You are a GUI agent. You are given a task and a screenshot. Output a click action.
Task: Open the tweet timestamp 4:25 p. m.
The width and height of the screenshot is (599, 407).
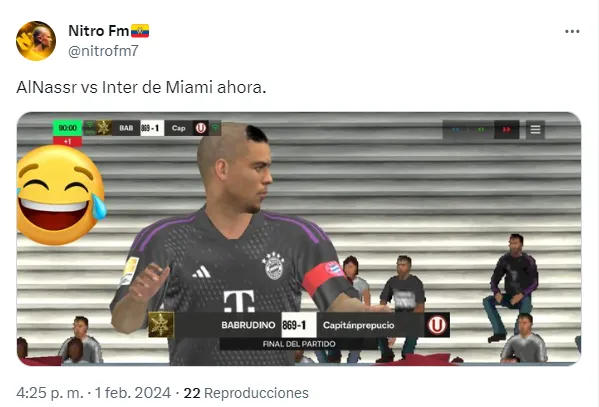(x=50, y=393)
